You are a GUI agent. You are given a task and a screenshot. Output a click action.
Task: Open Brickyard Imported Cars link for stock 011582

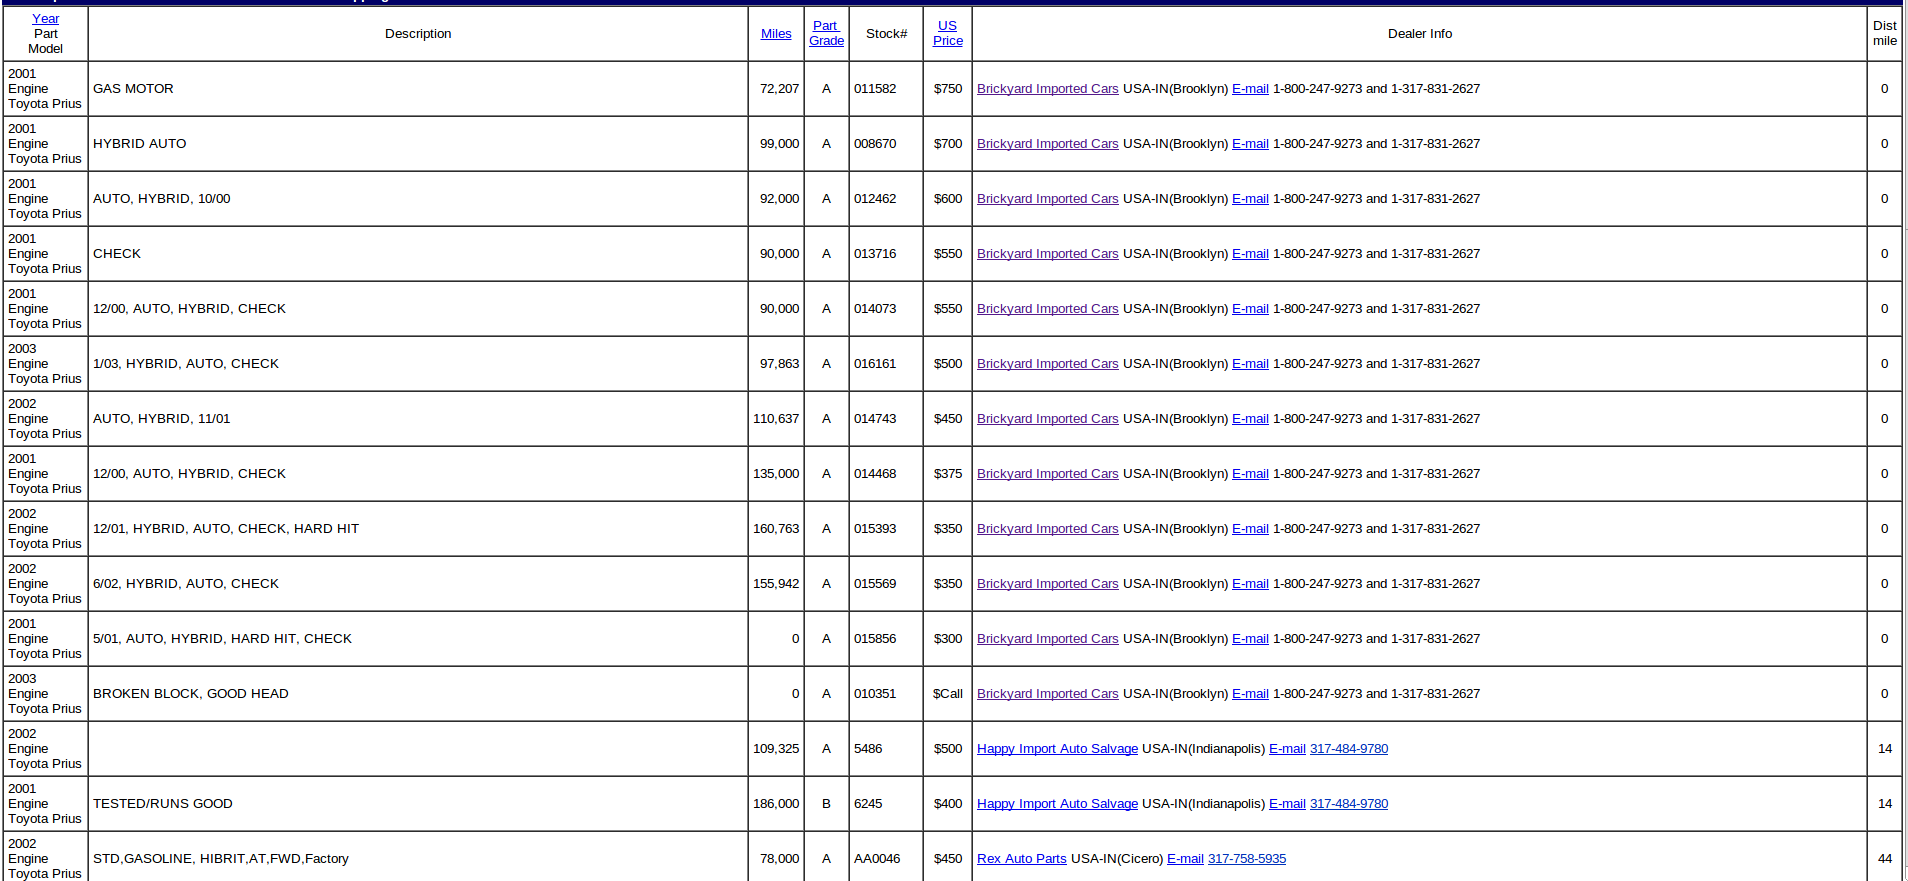click(x=1048, y=89)
